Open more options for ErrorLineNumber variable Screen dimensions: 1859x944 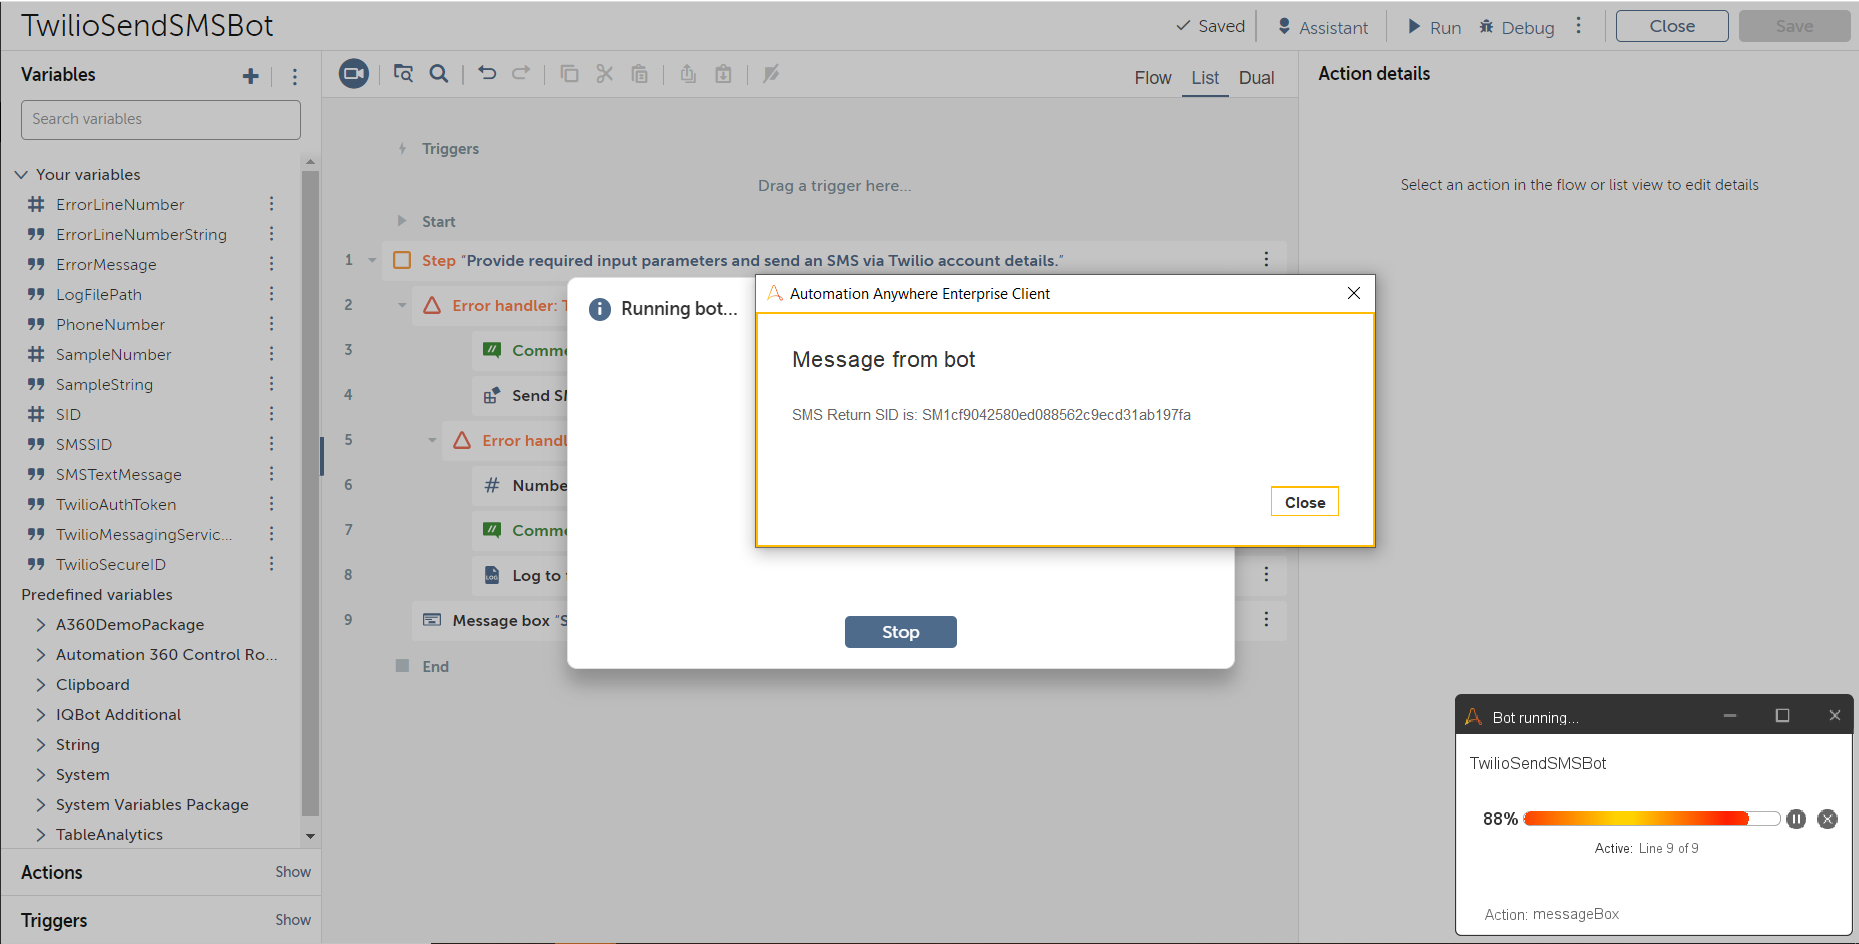[271, 204]
